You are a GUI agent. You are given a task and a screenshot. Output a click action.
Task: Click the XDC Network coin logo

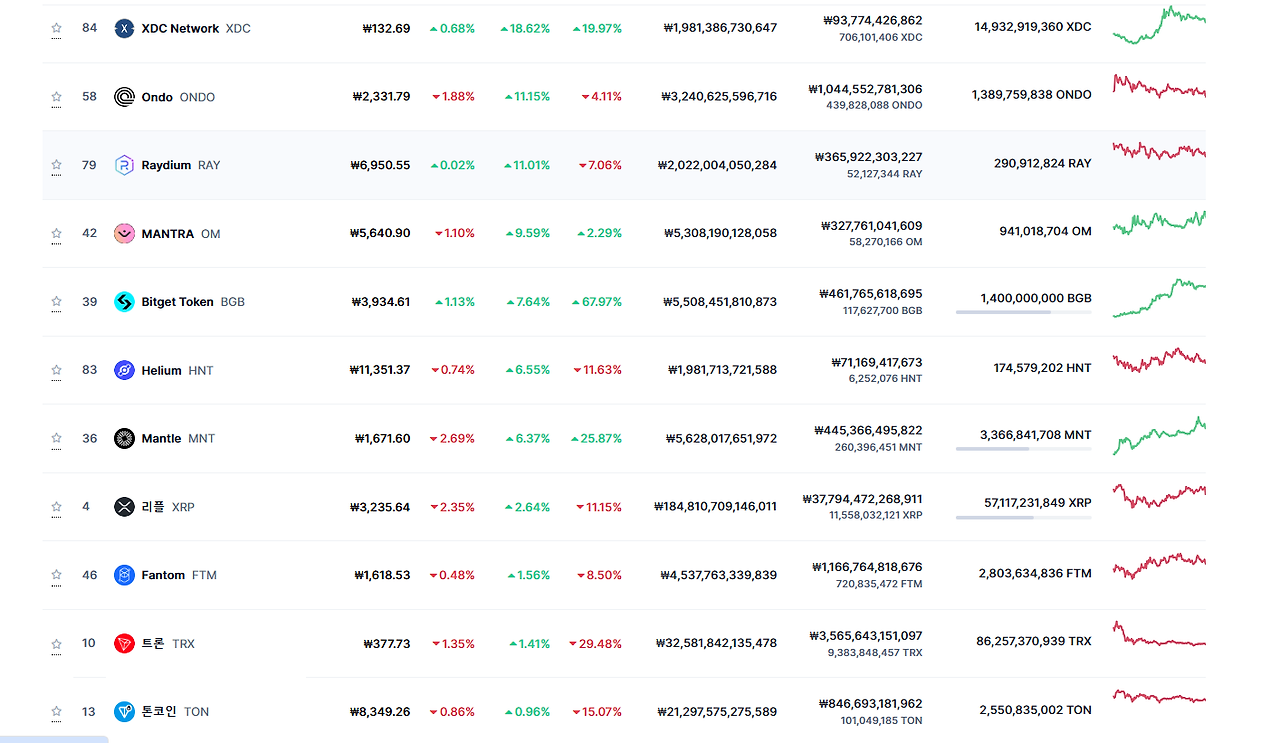pyautogui.click(x=124, y=28)
